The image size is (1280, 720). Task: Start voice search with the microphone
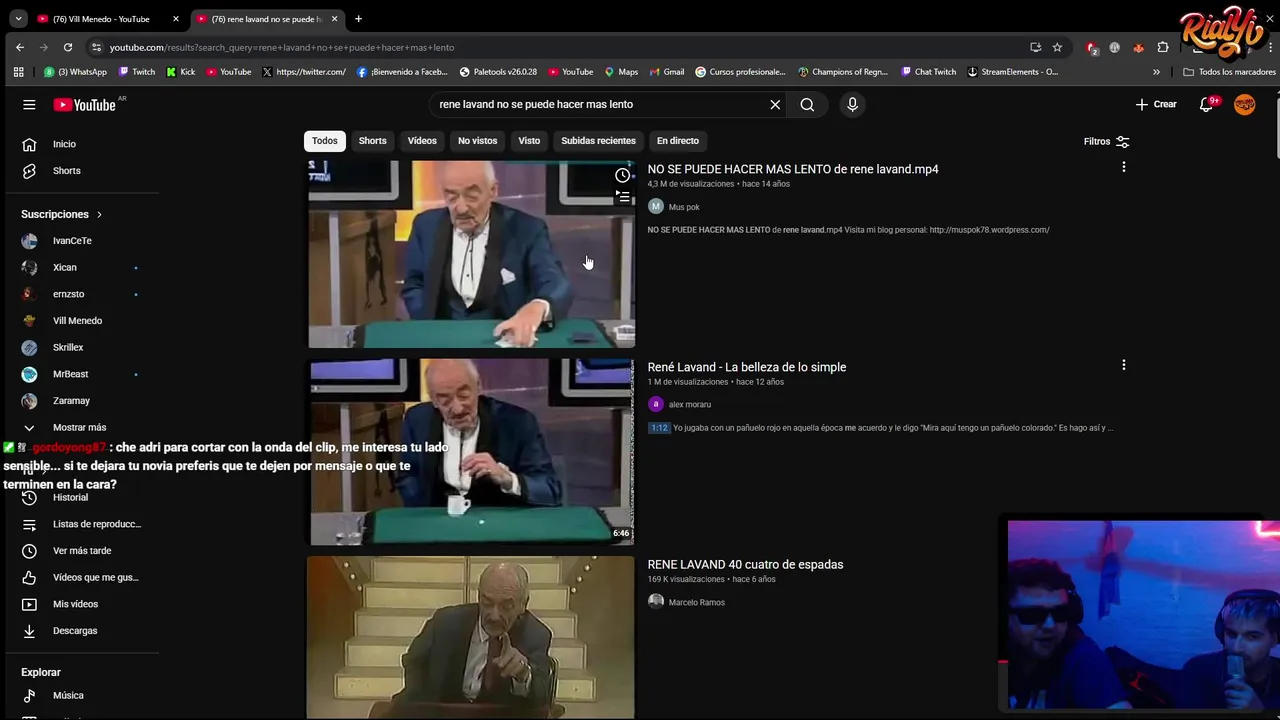852,104
